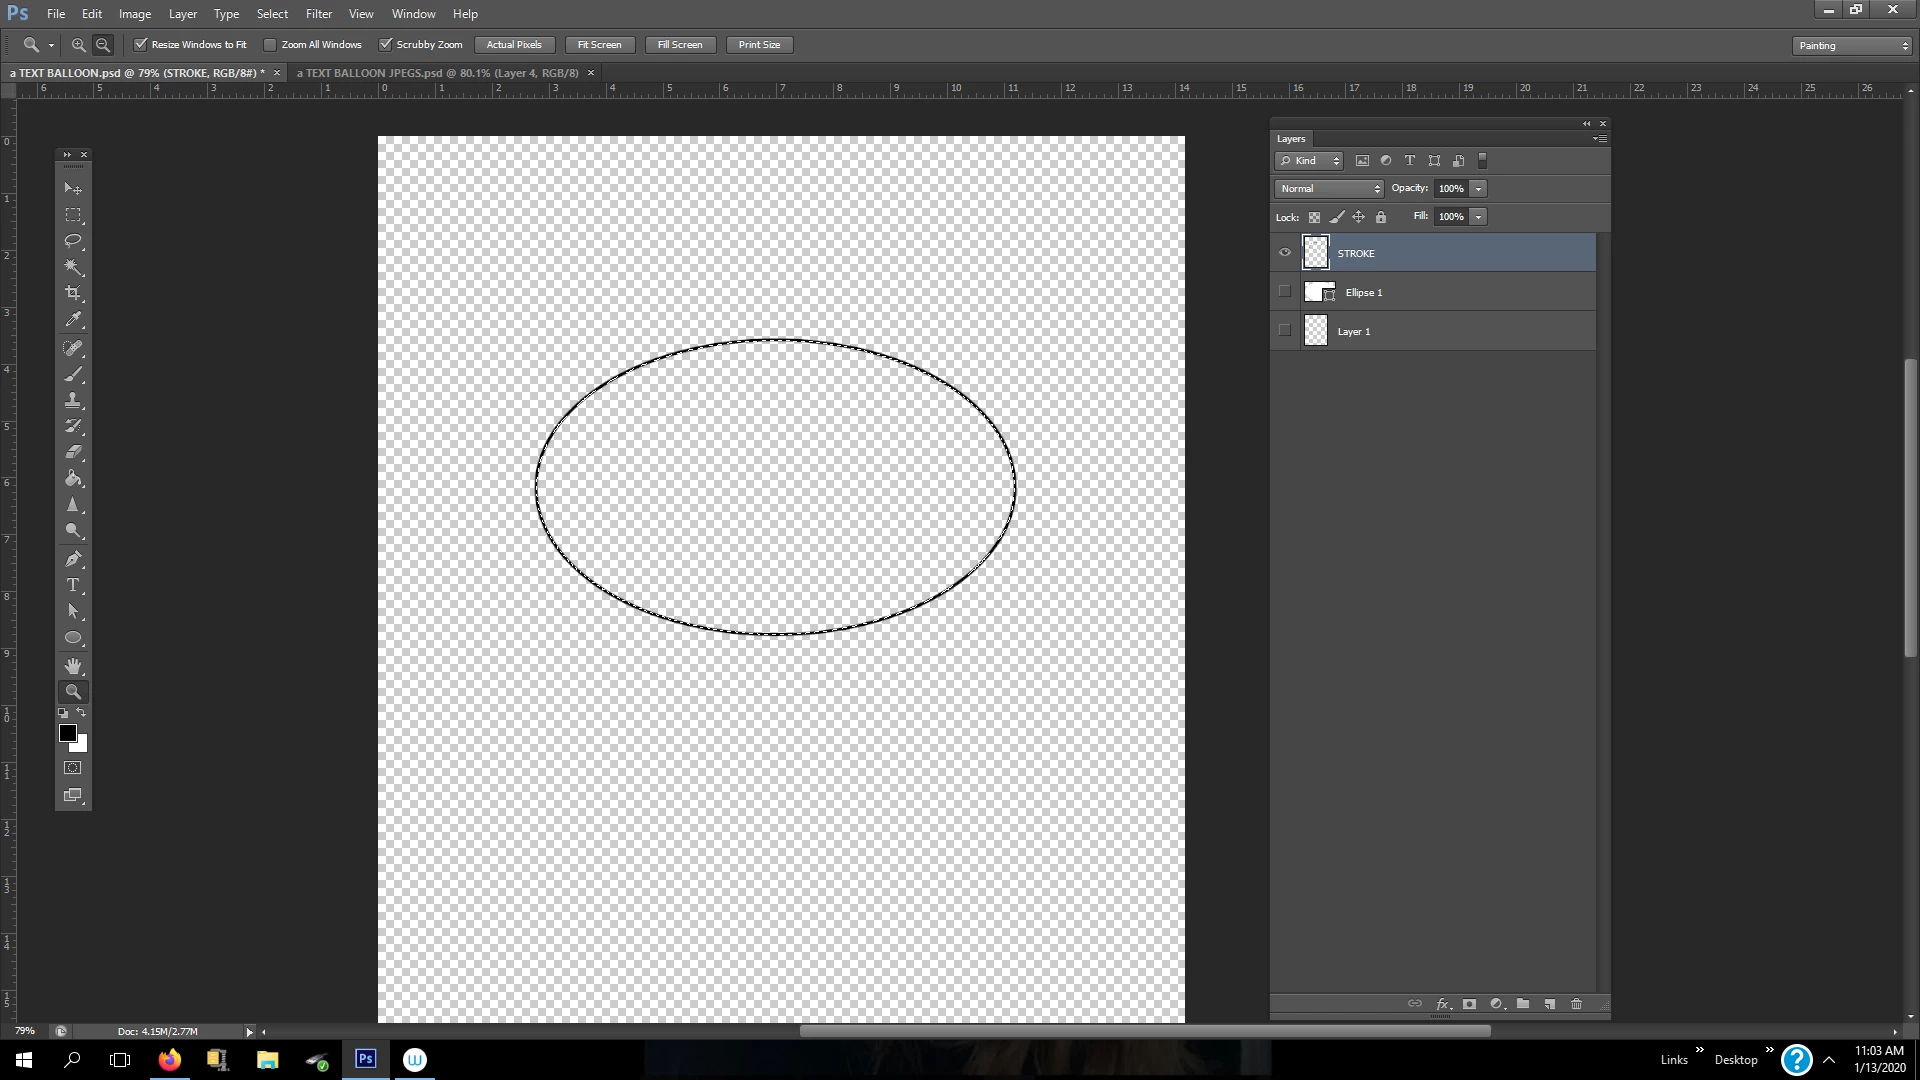Image resolution: width=1920 pixels, height=1080 pixels.
Task: Click the Delete layer trash icon
Action: click(1576, 1004)
